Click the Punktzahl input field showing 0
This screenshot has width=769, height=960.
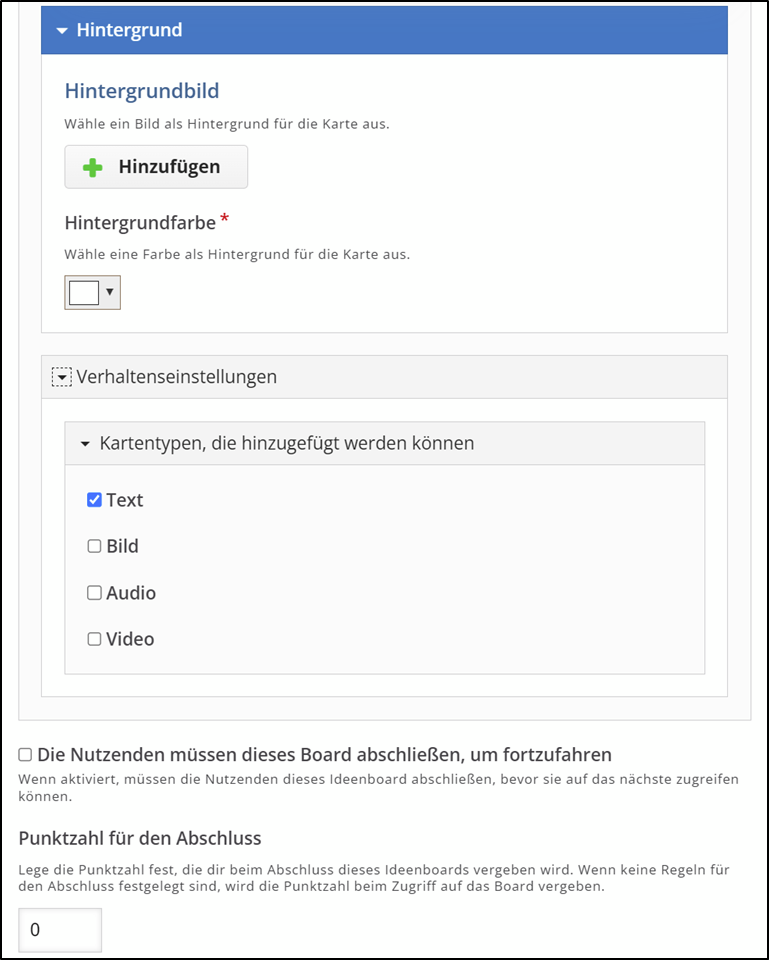click(x=60, y=929)
